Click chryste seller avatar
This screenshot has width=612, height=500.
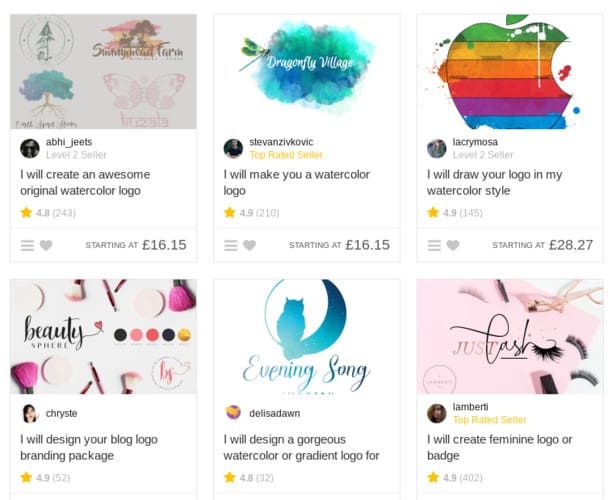(30, 413)
